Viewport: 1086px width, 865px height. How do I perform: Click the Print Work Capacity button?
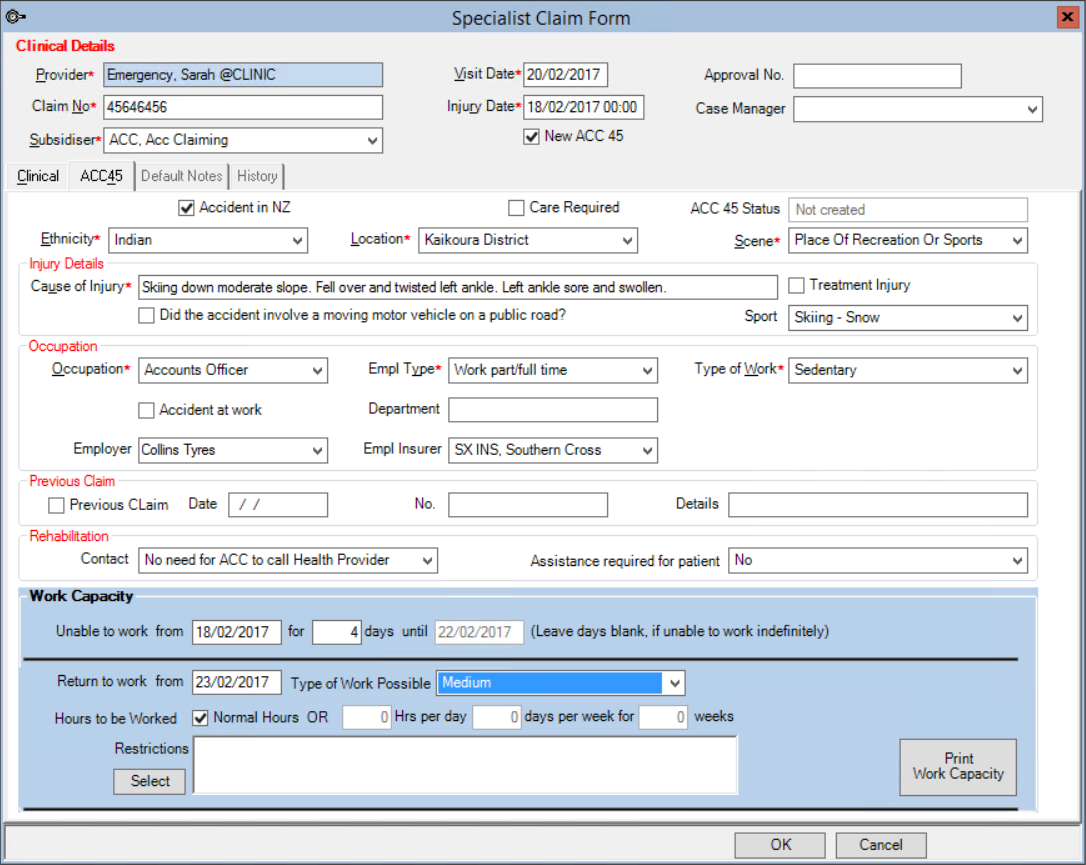pyautogui.click(x=958, y=767)
